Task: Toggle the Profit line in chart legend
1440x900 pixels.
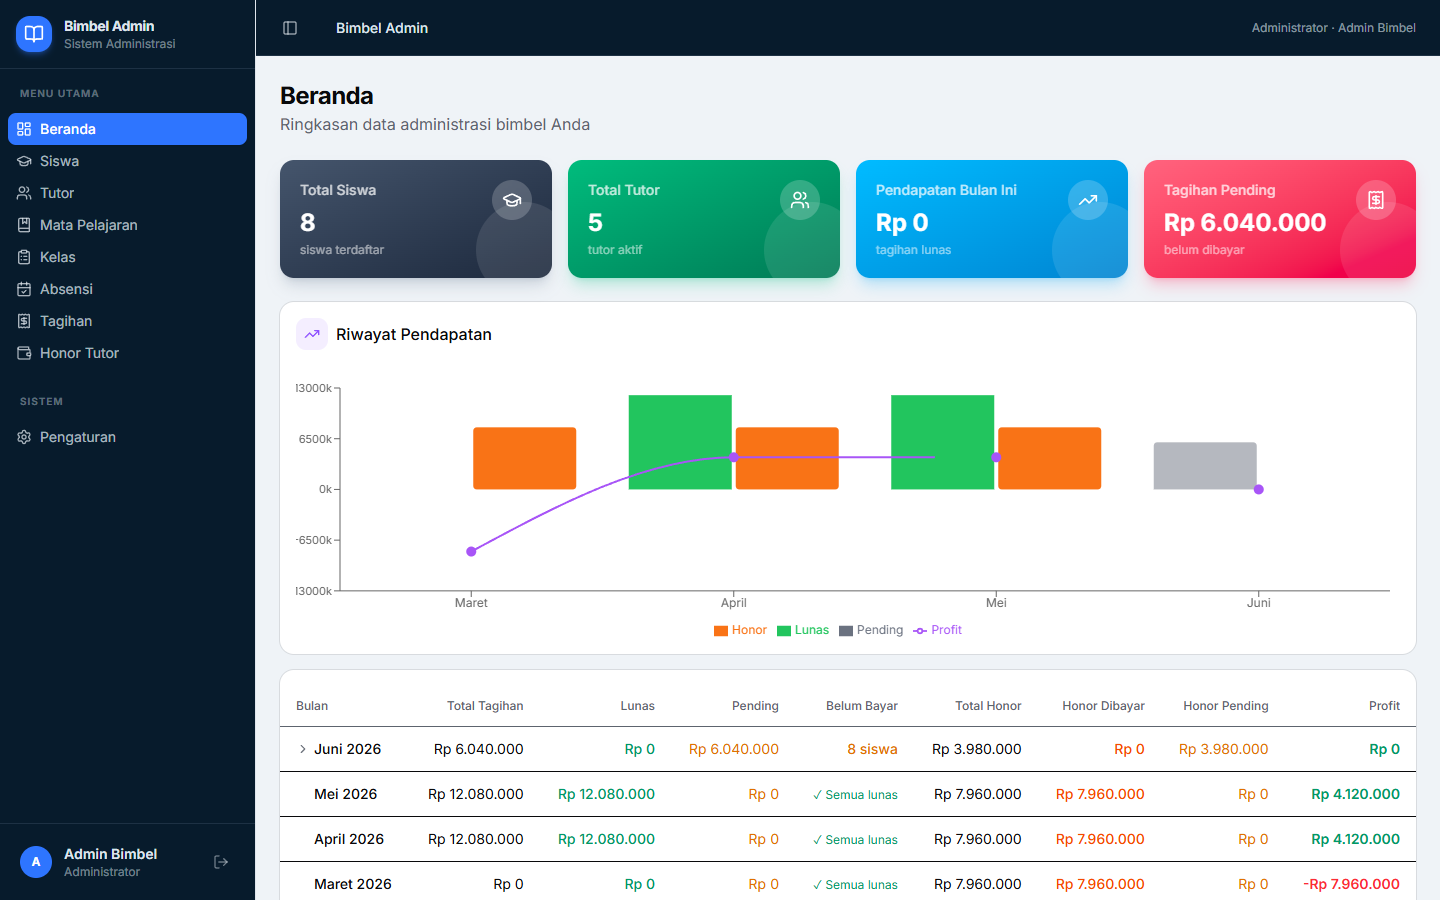Action: 937,630
